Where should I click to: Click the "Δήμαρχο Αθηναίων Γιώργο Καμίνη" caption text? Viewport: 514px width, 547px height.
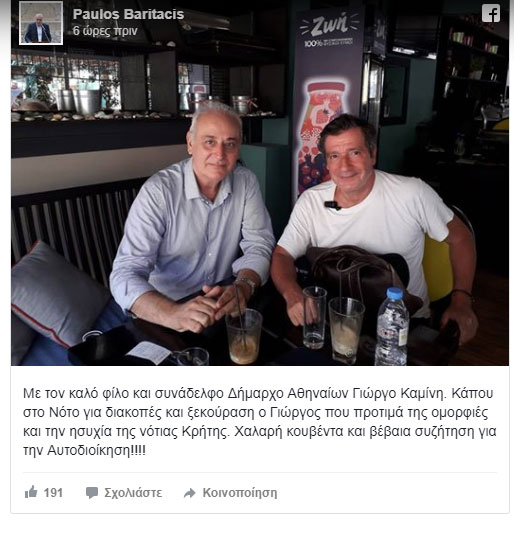click(337, 393)
